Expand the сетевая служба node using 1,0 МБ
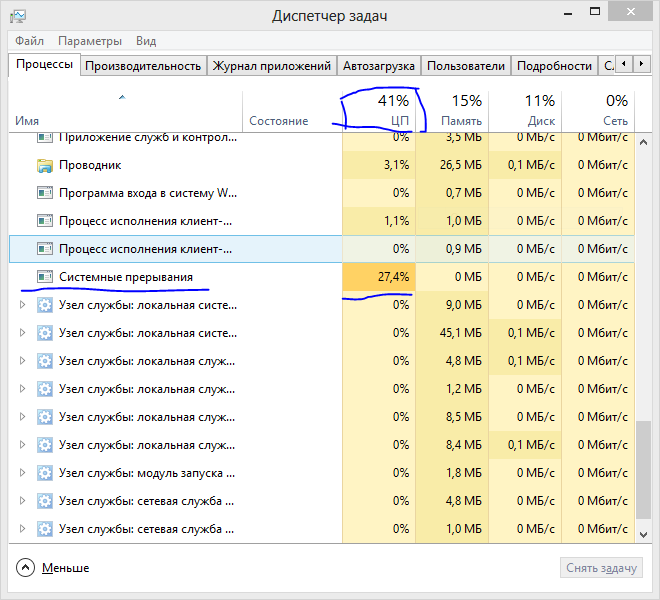 click(22, 529)
